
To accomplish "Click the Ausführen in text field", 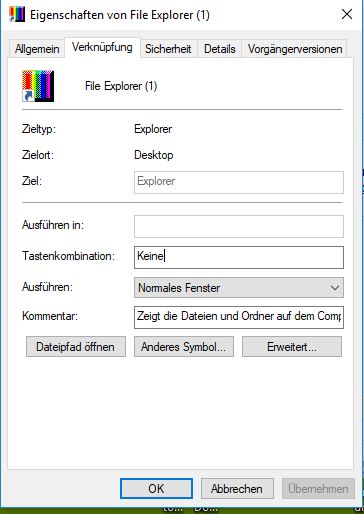I will (x=239, y=226).
